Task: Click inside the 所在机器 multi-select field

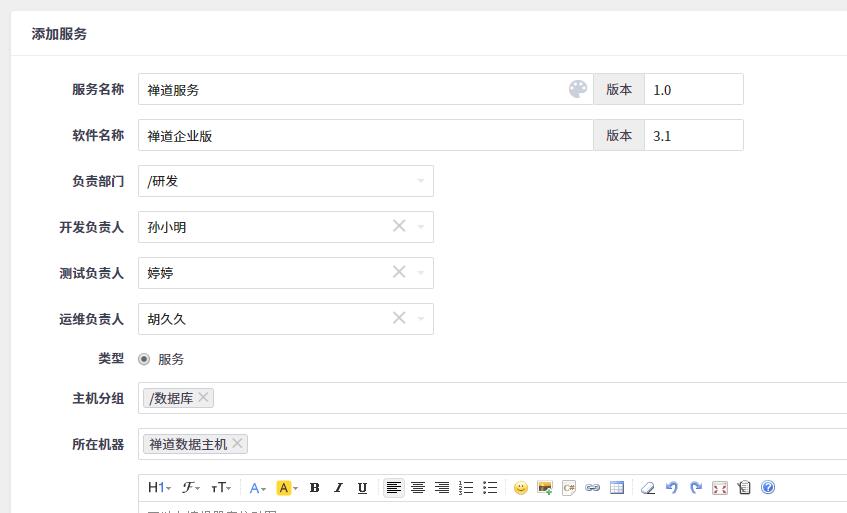Action: click(493, 444)
